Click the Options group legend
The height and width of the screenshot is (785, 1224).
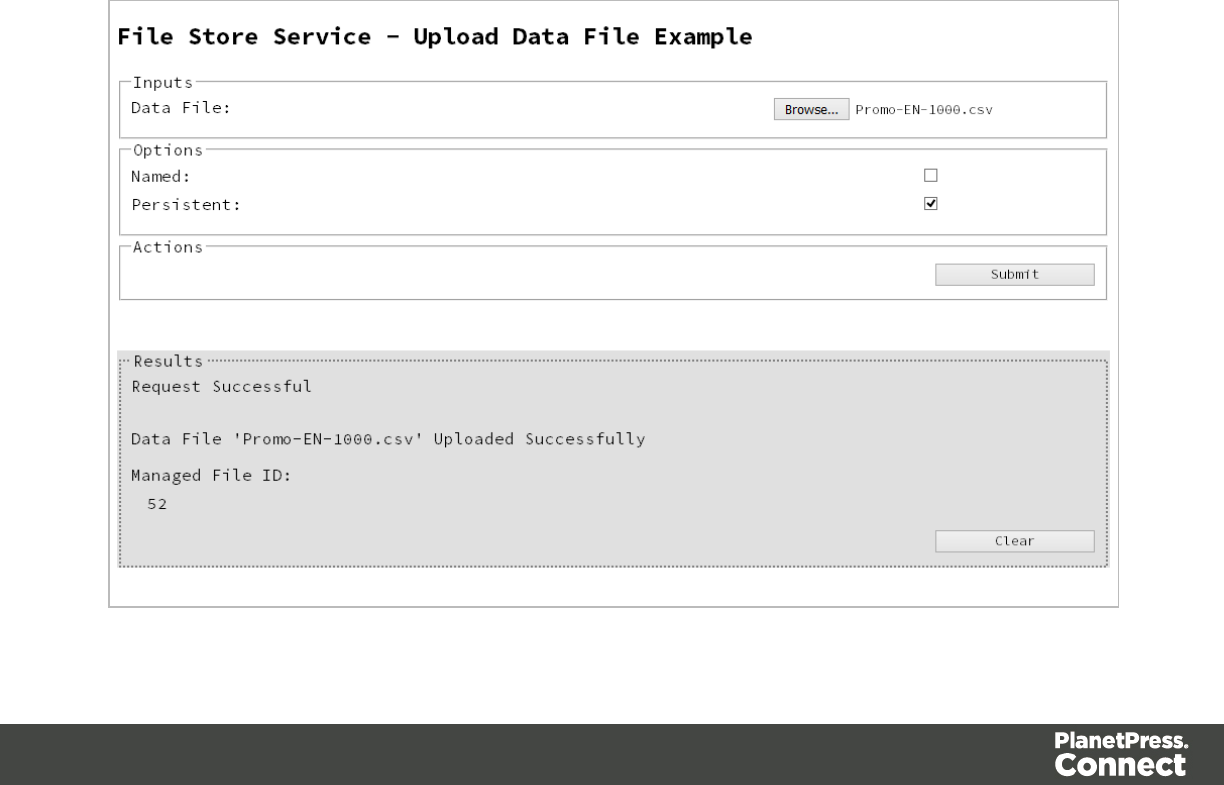pyautogui.click(x=168, y=150)
